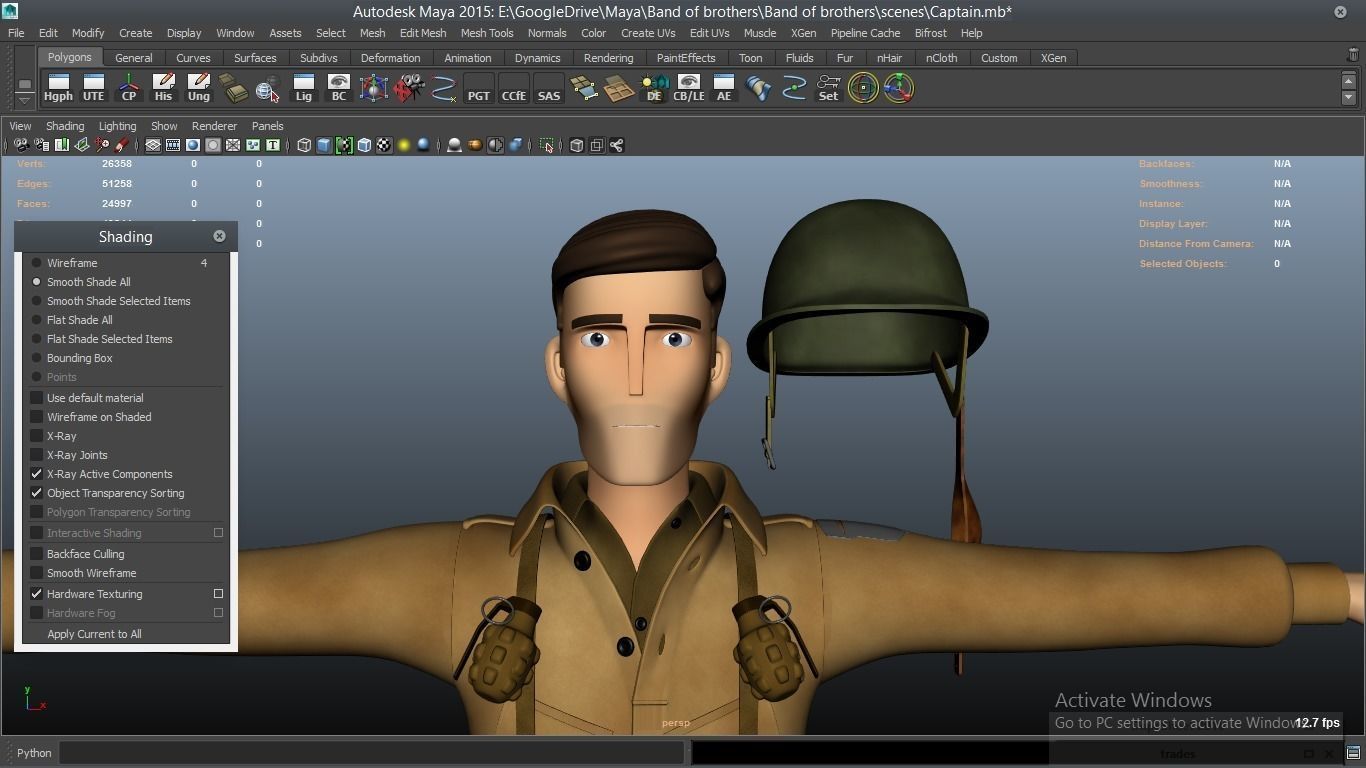Toggle film gate icon in panel toolbar

coord(173,145)
